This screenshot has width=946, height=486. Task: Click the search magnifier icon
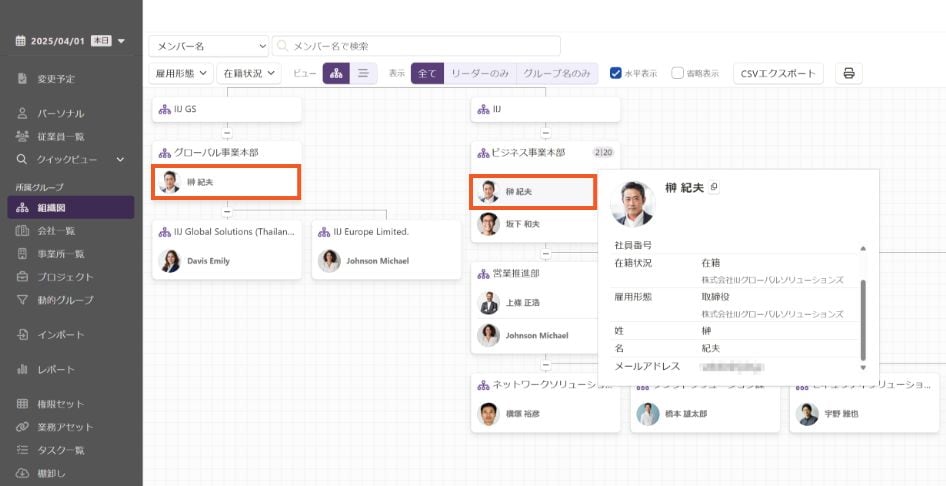point(283,46)
